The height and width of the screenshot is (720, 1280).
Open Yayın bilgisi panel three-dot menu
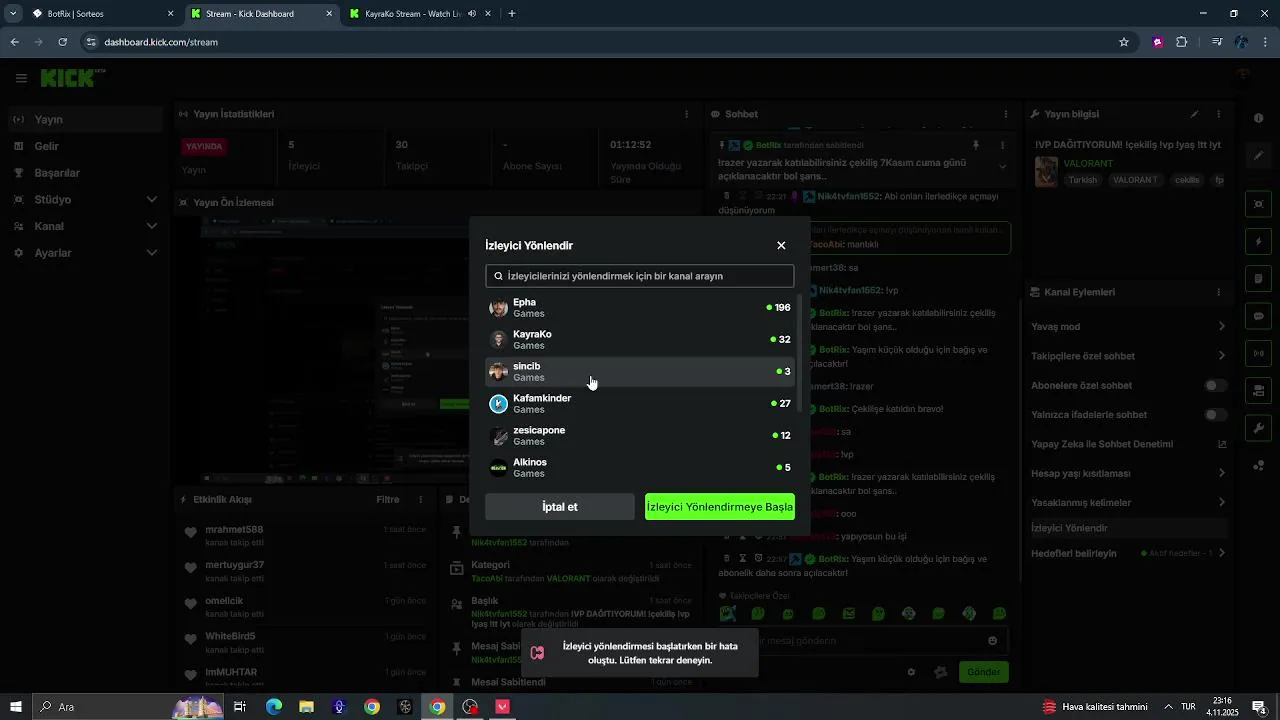point(1218,114)
